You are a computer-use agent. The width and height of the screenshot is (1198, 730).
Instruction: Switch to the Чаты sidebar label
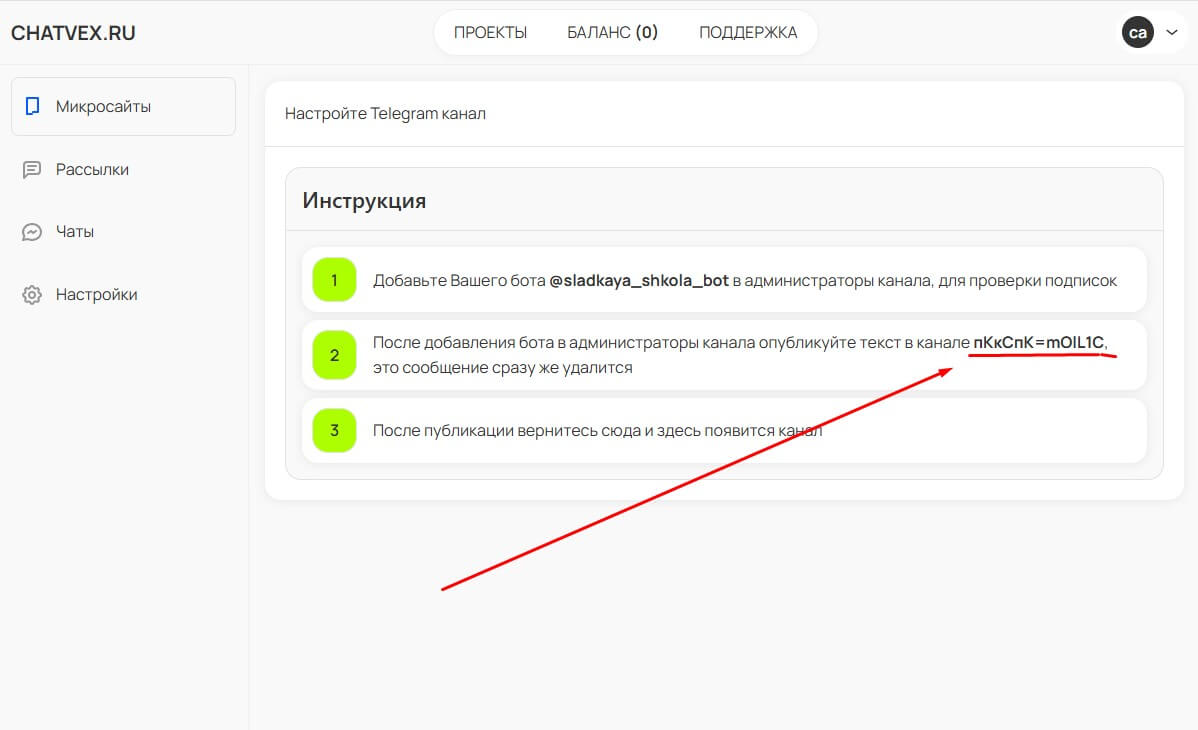75,232
